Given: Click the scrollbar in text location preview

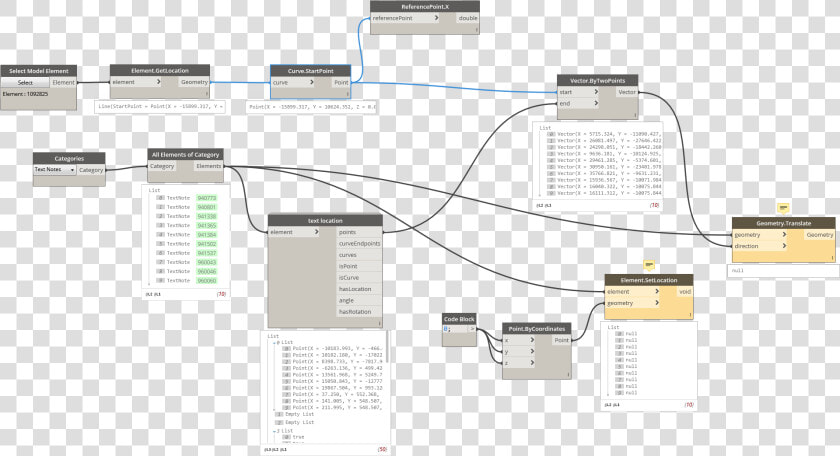Looking at the screenshot, I should (x=386, y=346).
